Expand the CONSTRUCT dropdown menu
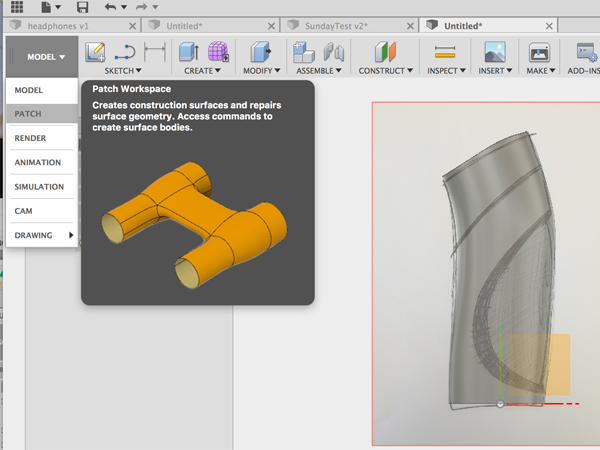Image resolution: width=600 pixels, height=450 pixels. [386, 71]
